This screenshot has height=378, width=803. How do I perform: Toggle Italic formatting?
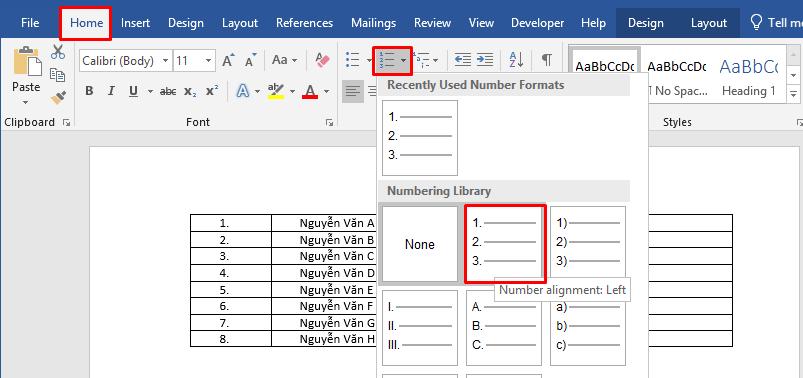click(111, 91)
